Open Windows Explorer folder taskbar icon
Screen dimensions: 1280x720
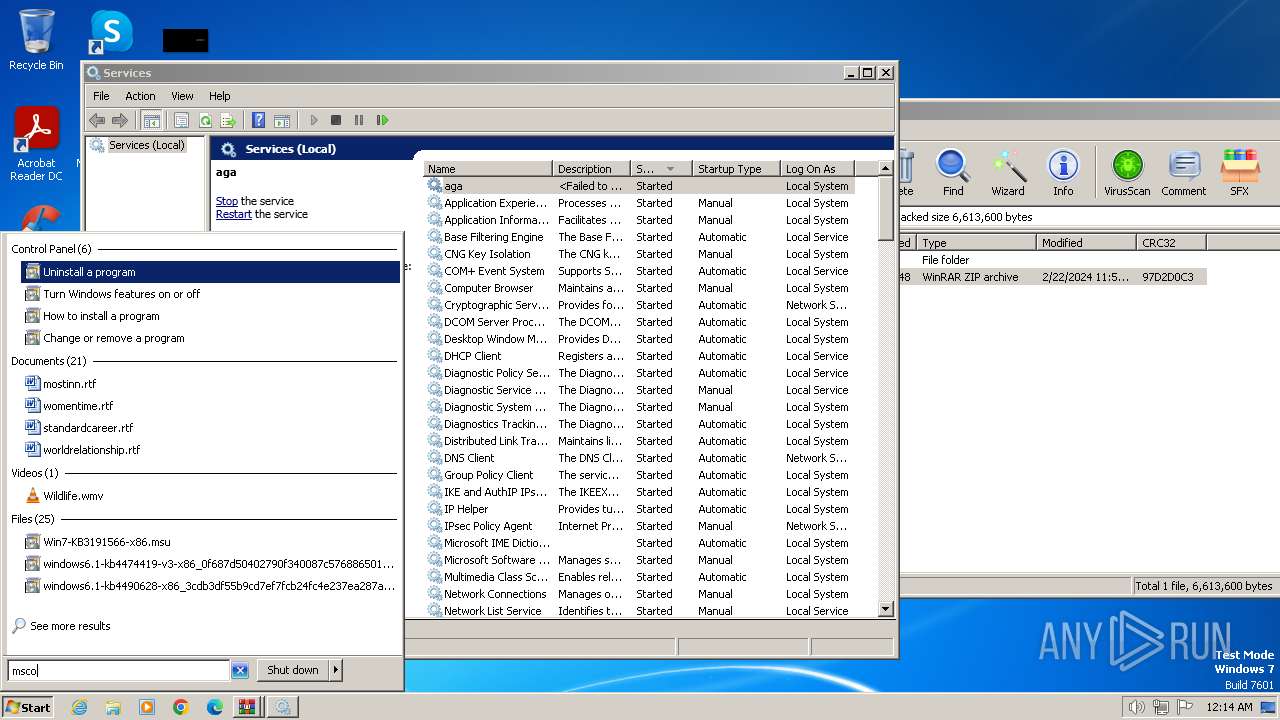[113, 707]
